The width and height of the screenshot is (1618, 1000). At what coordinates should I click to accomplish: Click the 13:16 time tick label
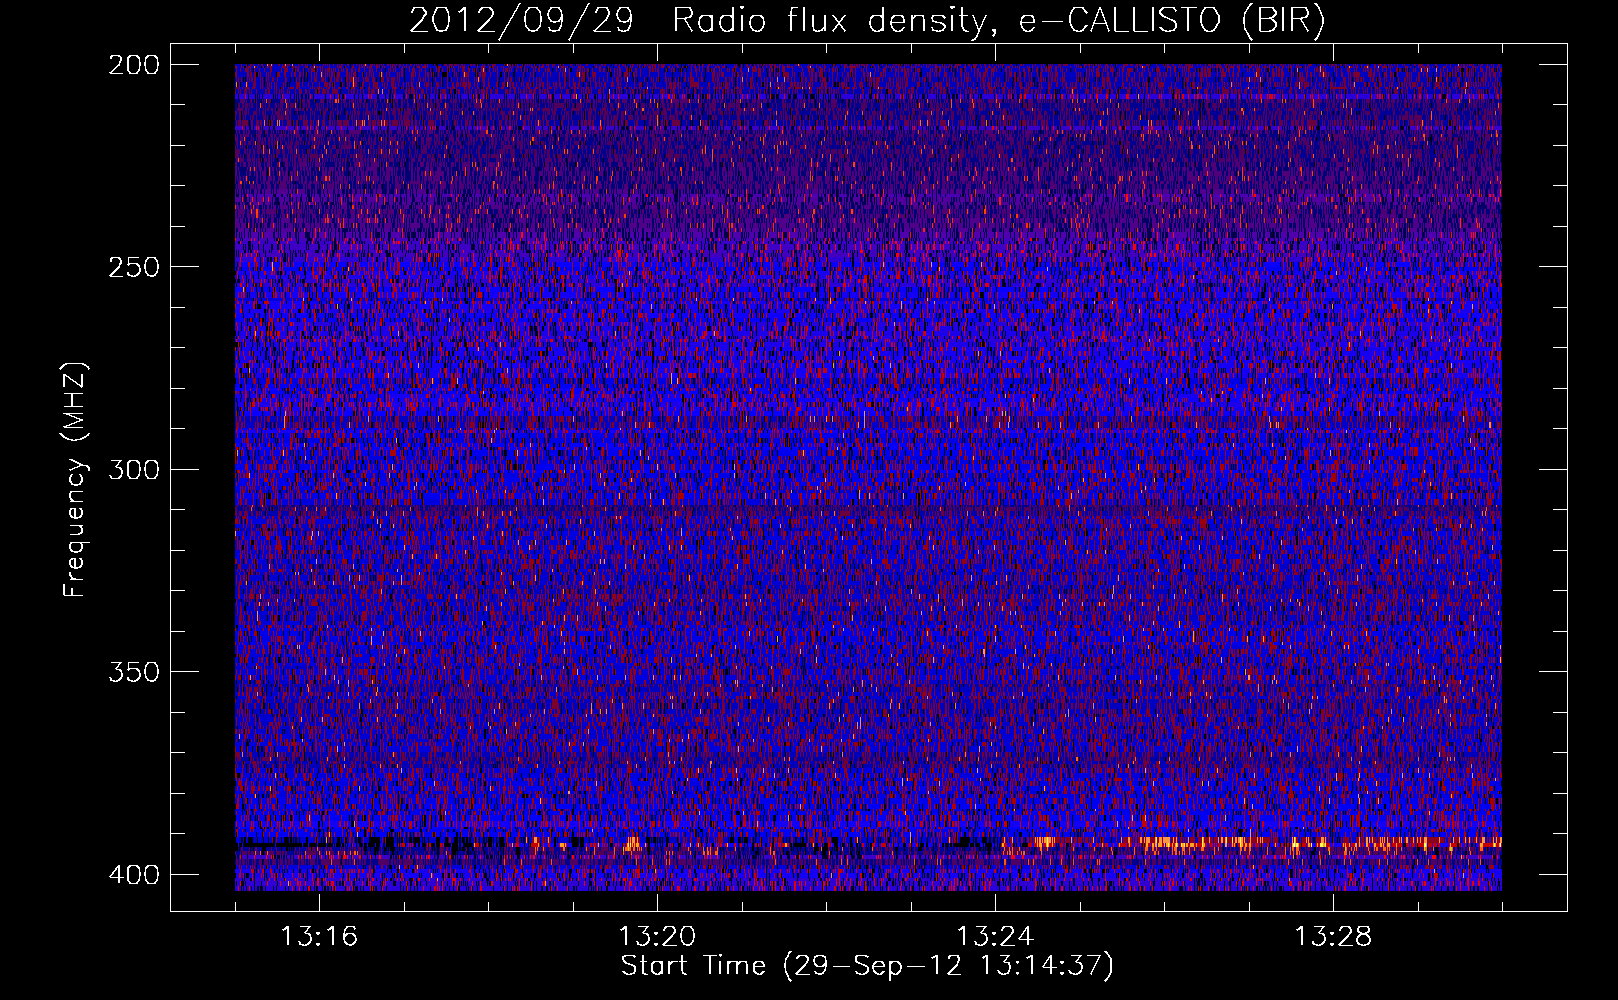tap(319, 937)
